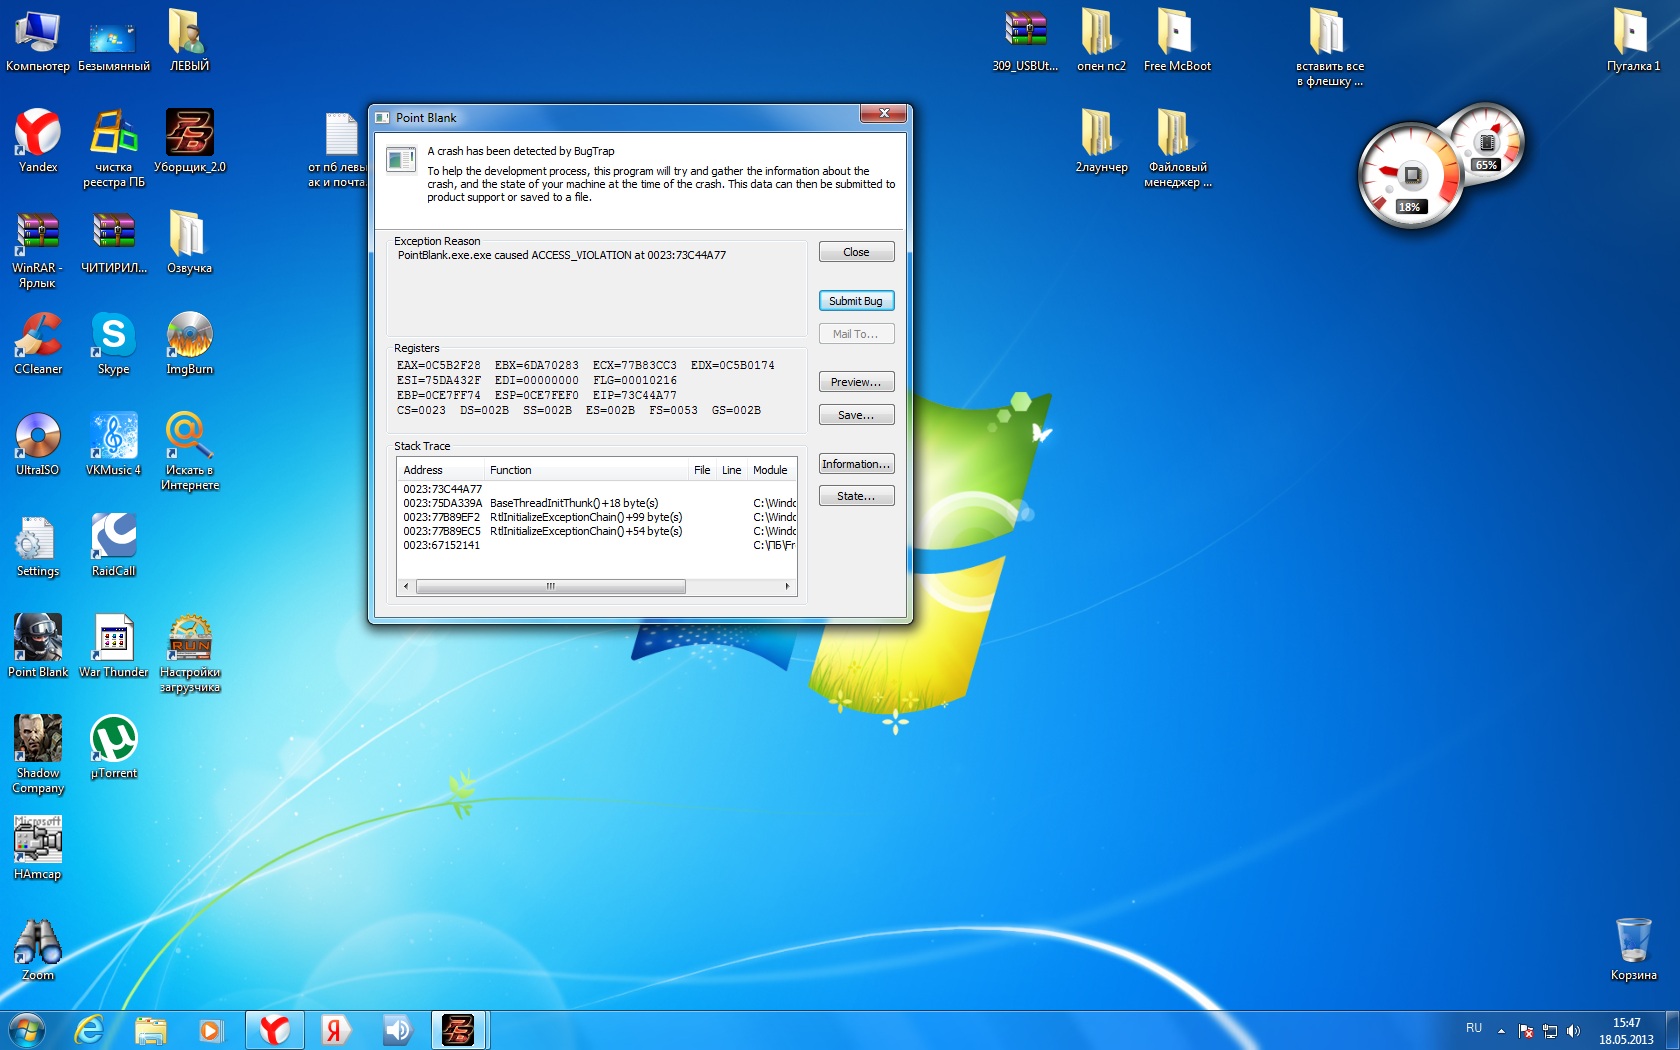Click the File column header
Image resolution: width=1680 pixels, height=1050 pixels.
[702, 470]
